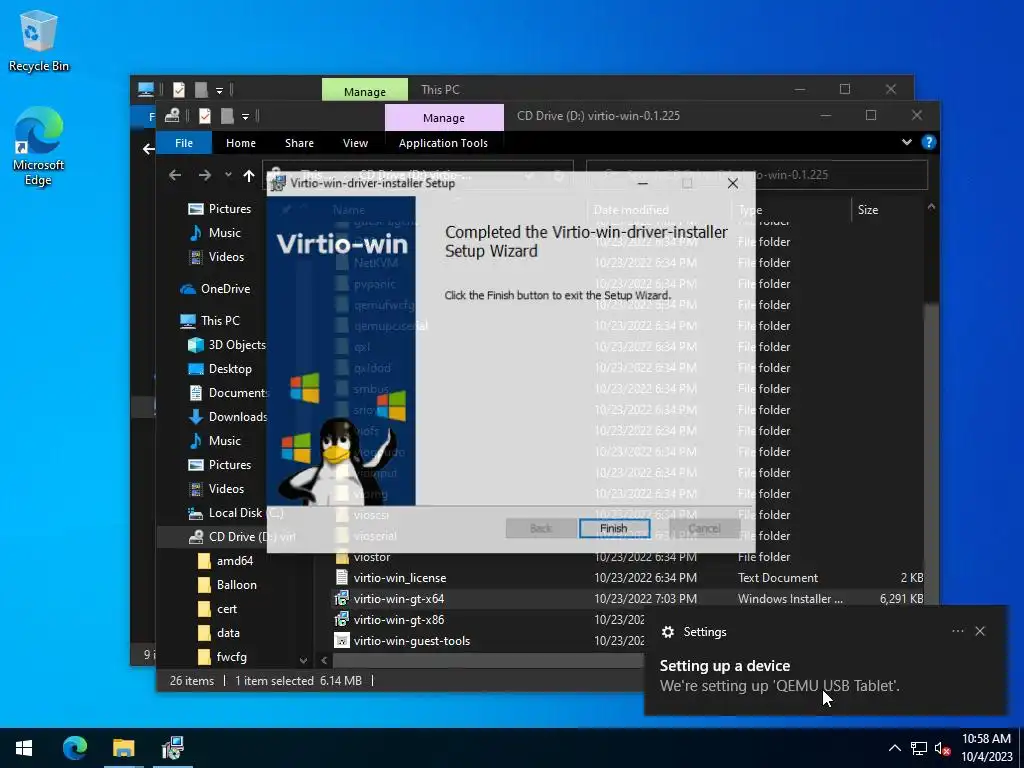Show hidden system tray icons
The width and height of the screenshot is (1024, 768).
pos(895,748)
